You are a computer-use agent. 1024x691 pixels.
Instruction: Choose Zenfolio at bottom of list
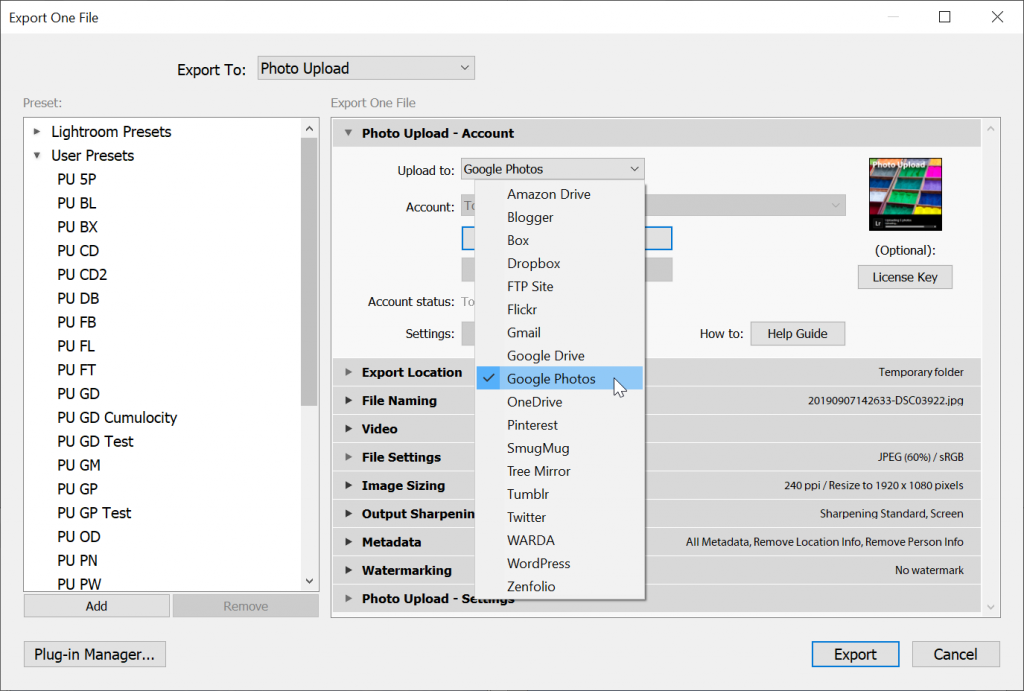click(530, 586)
